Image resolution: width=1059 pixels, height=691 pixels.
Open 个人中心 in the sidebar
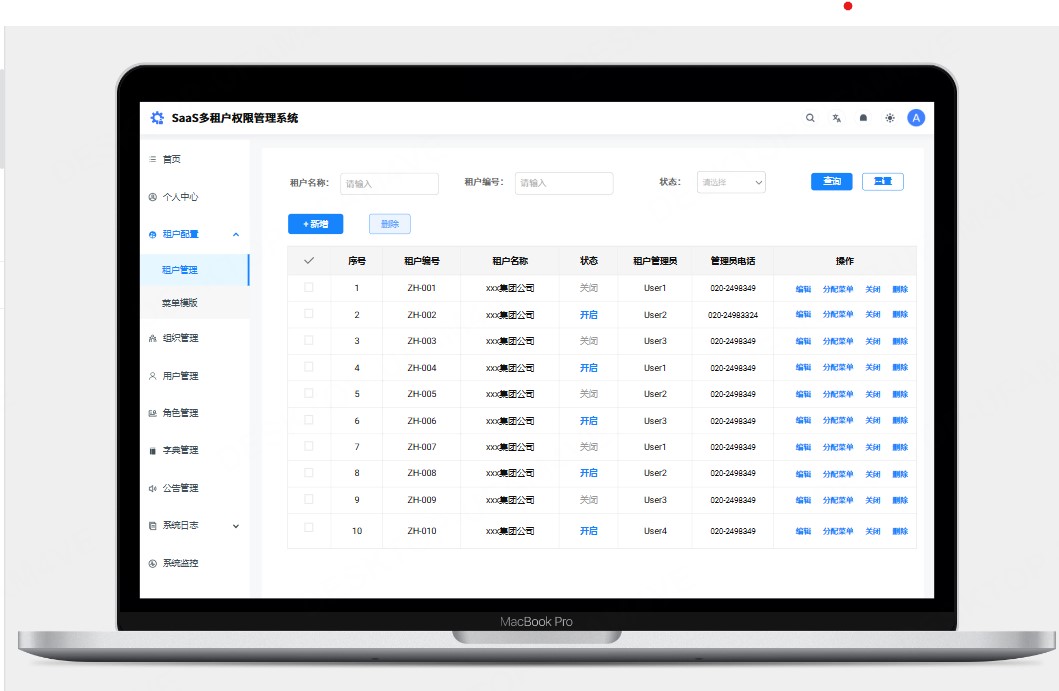180,197
